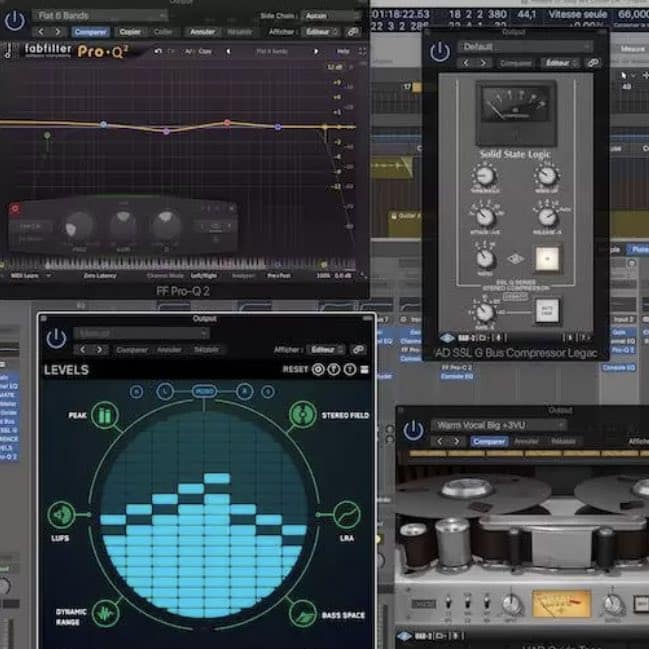The image size is (649, 649).
Task: Click Zero Latency processing mode
Action: tap(100, 276)
